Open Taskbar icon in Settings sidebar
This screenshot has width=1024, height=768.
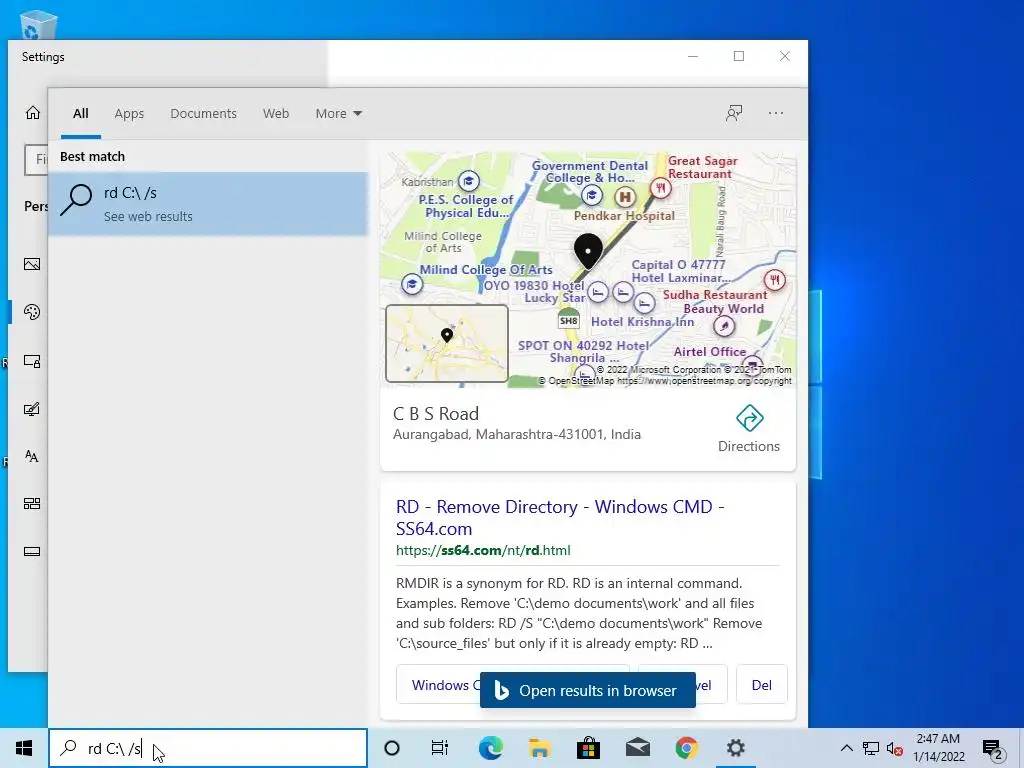pyautogui.click(x=32, y=552)
